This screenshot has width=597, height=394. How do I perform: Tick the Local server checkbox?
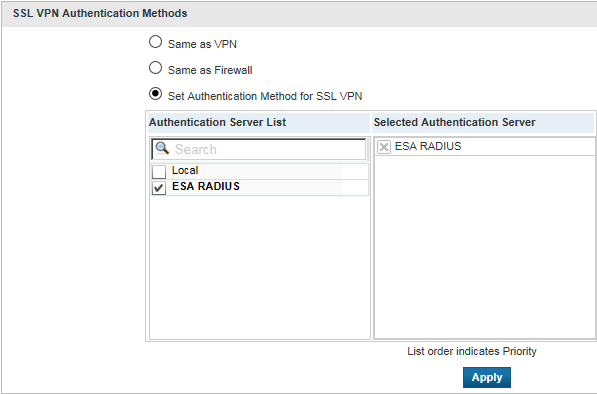159,172
